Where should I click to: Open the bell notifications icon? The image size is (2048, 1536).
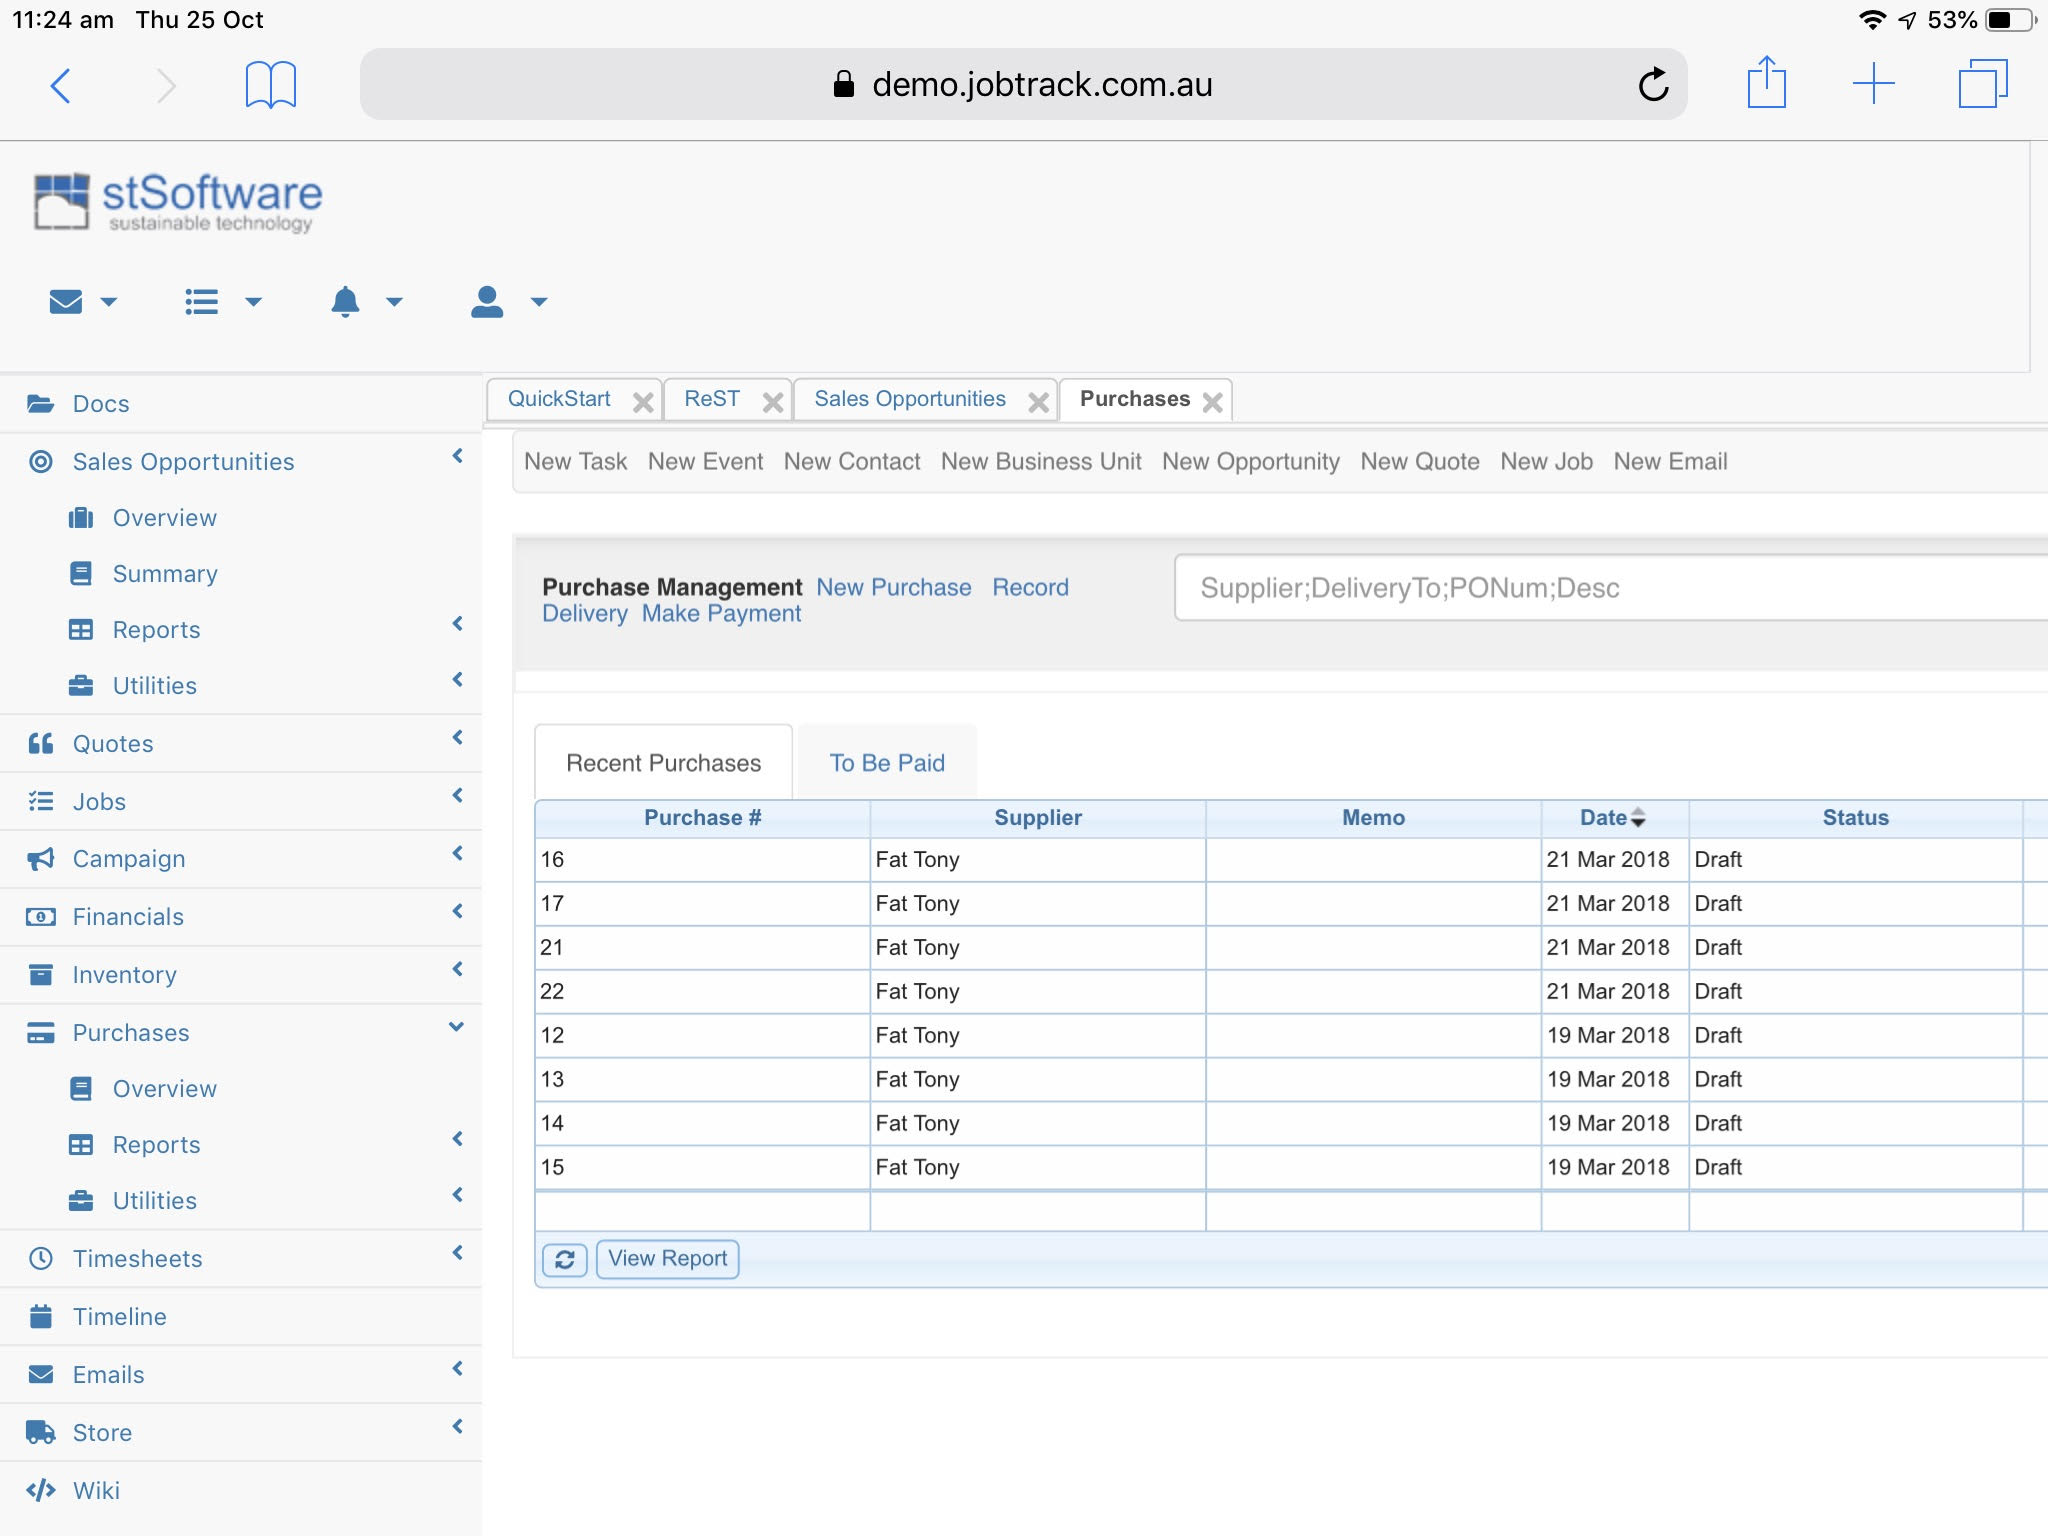tap(345, 301)
